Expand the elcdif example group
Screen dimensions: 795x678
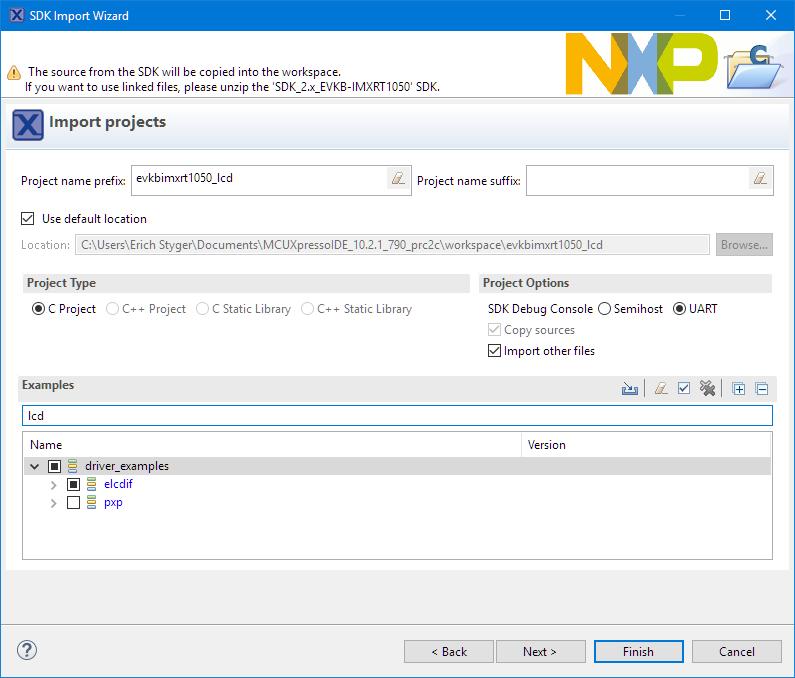54,485
